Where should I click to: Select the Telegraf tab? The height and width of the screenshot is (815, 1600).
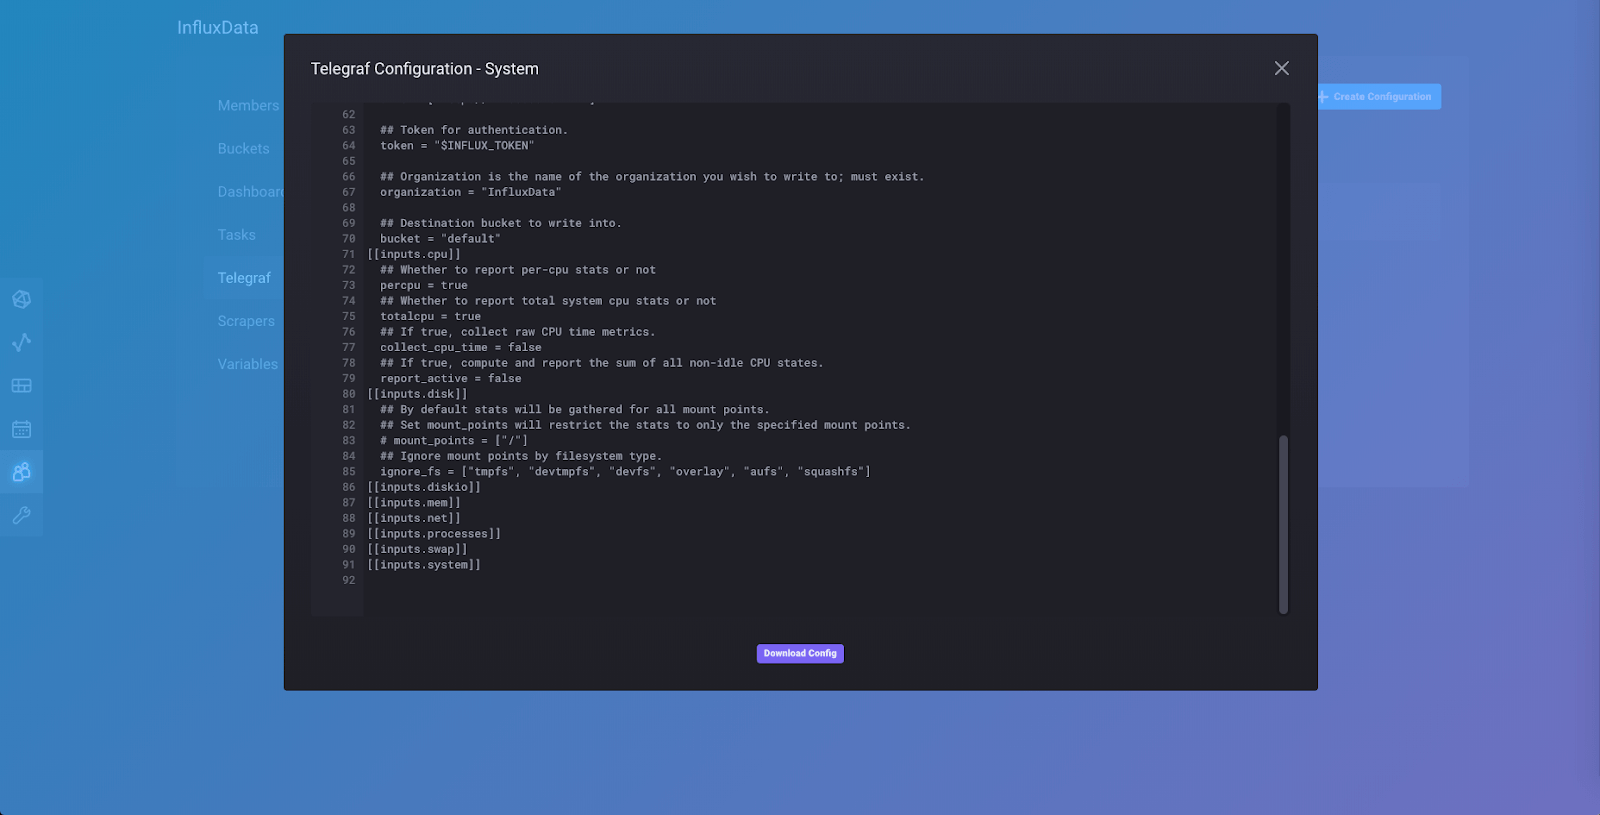tap(244, 278)
